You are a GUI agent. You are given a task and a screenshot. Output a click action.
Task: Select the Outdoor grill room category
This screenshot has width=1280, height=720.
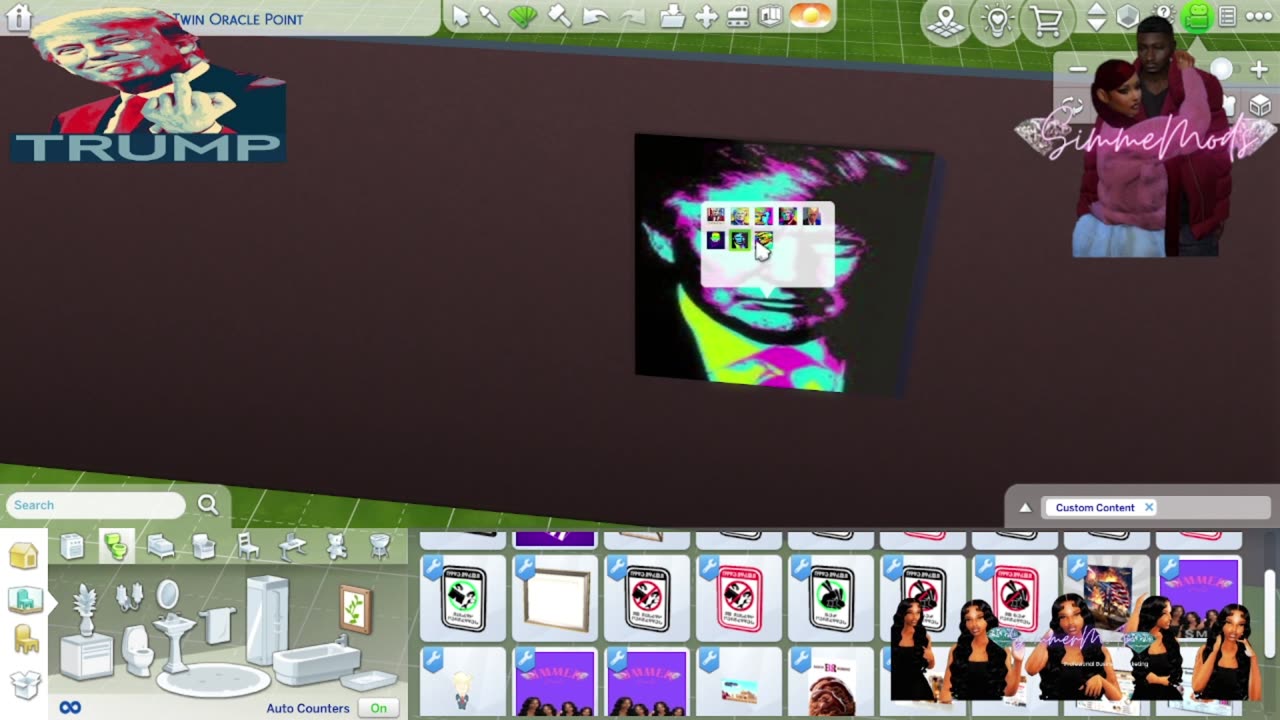click(x=380, y=546)
